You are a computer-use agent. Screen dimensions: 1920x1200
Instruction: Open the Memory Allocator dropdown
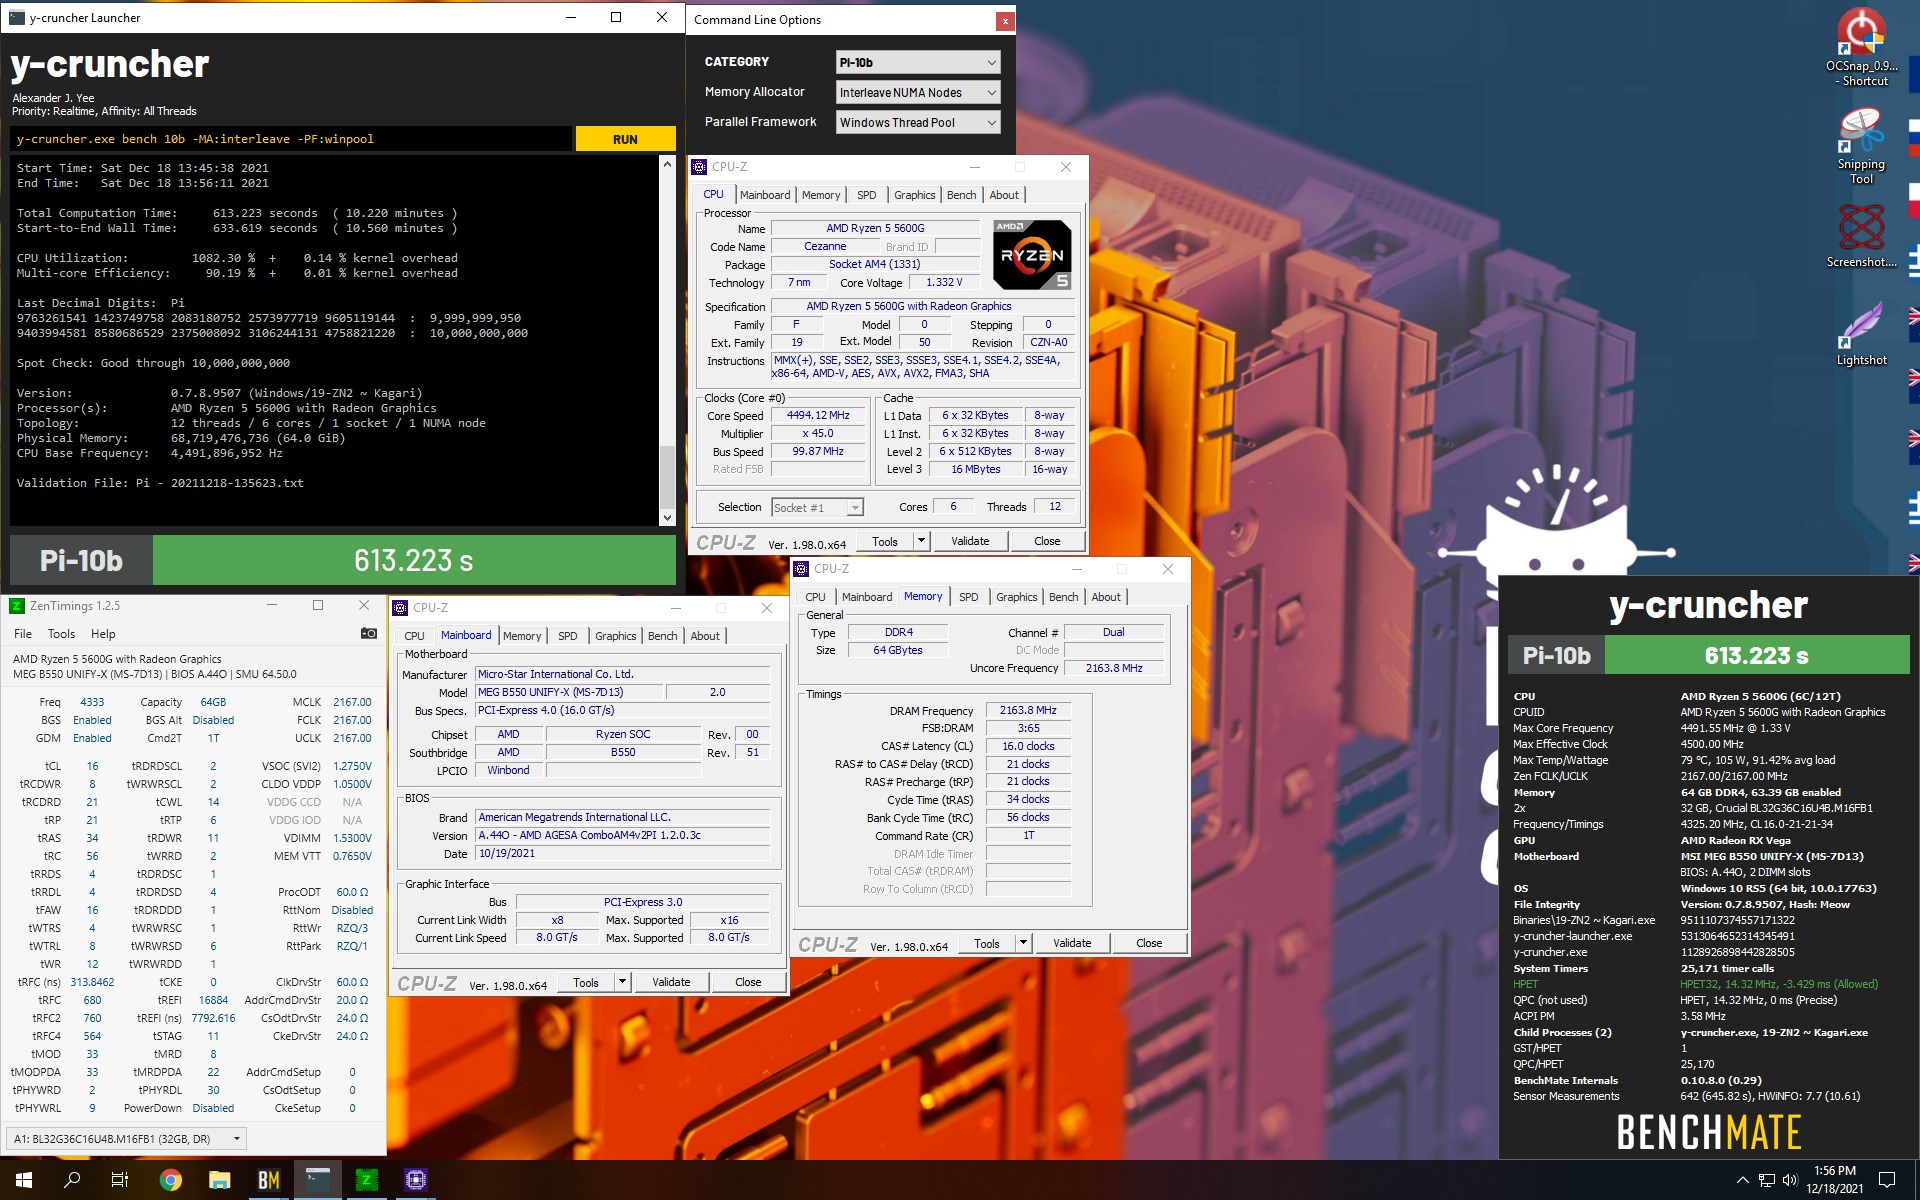[917, 92]
